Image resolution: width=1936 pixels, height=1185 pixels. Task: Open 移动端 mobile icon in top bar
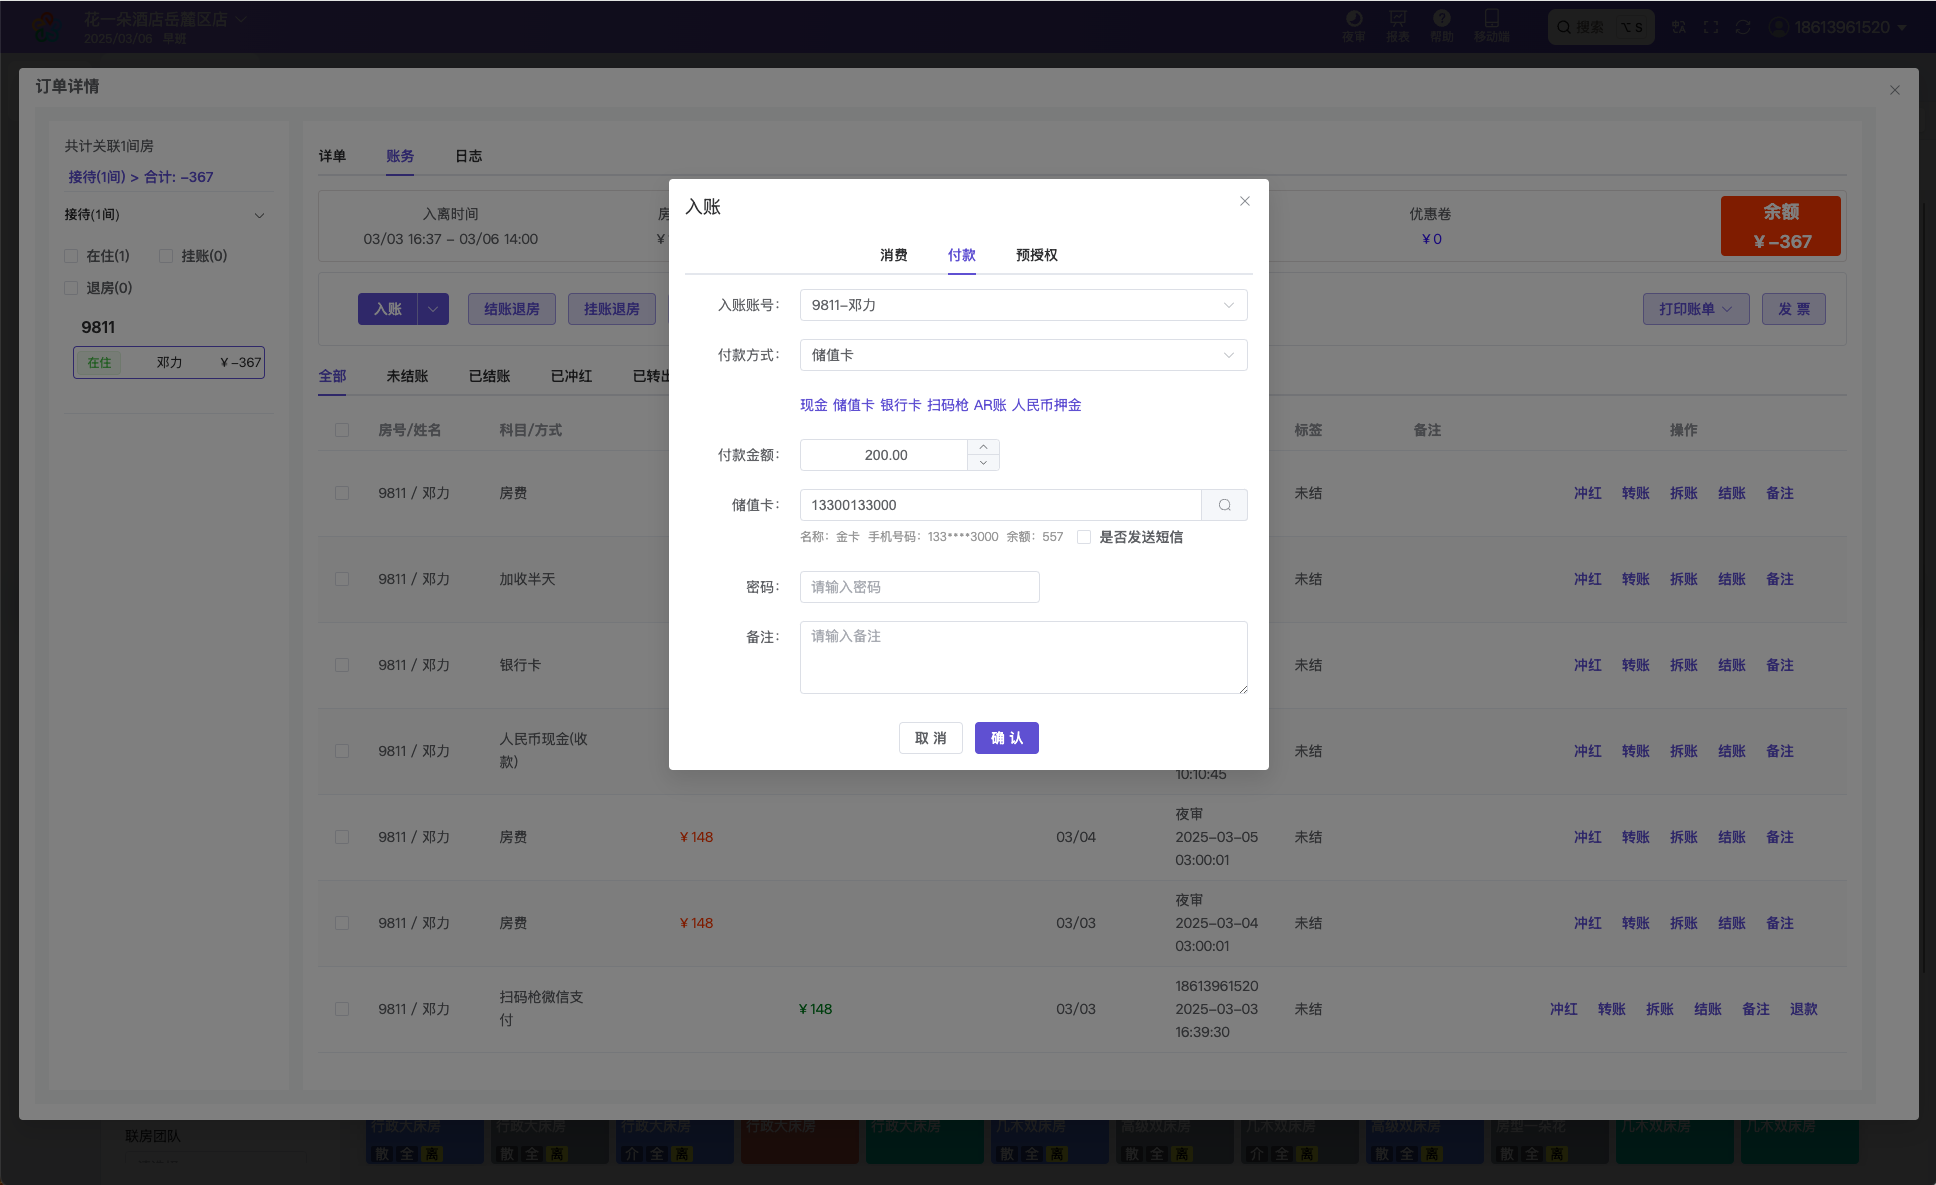1492,26
